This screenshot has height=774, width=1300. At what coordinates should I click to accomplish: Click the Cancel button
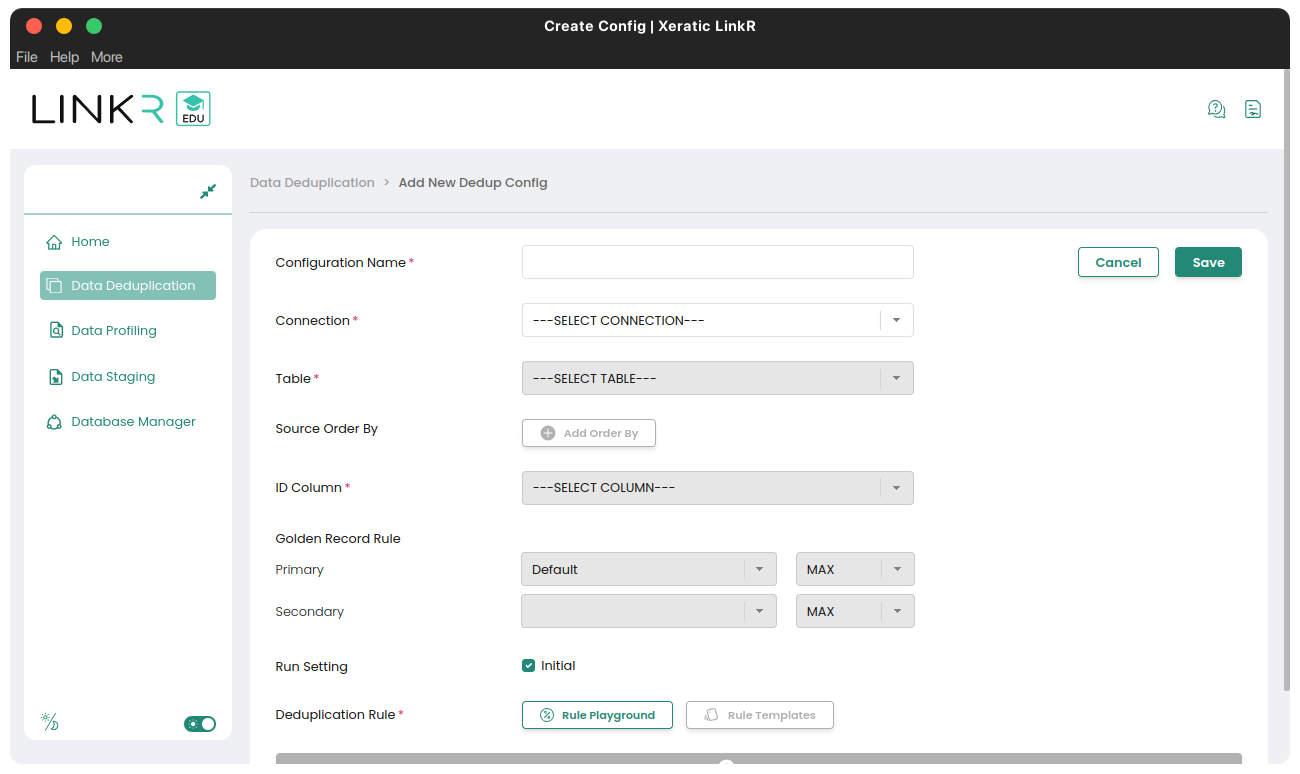pyautogui.click(x=1118, y=262)
